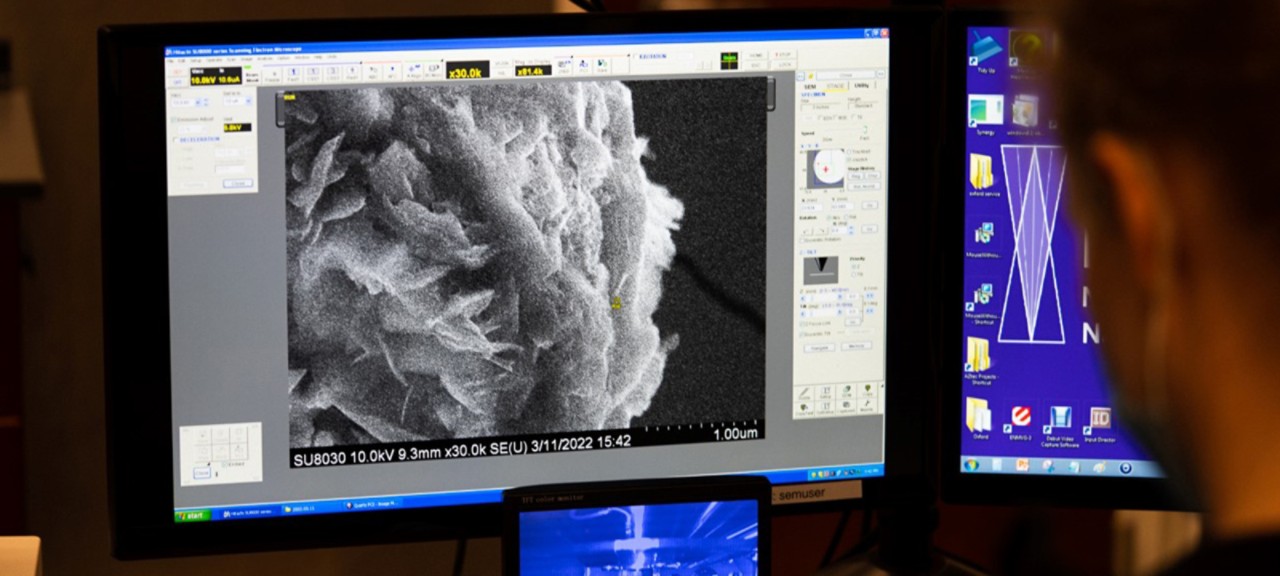This screenshot has width=1280, height=576.
Task: Enable the DECELERATION checkbox
Action: 175,140
